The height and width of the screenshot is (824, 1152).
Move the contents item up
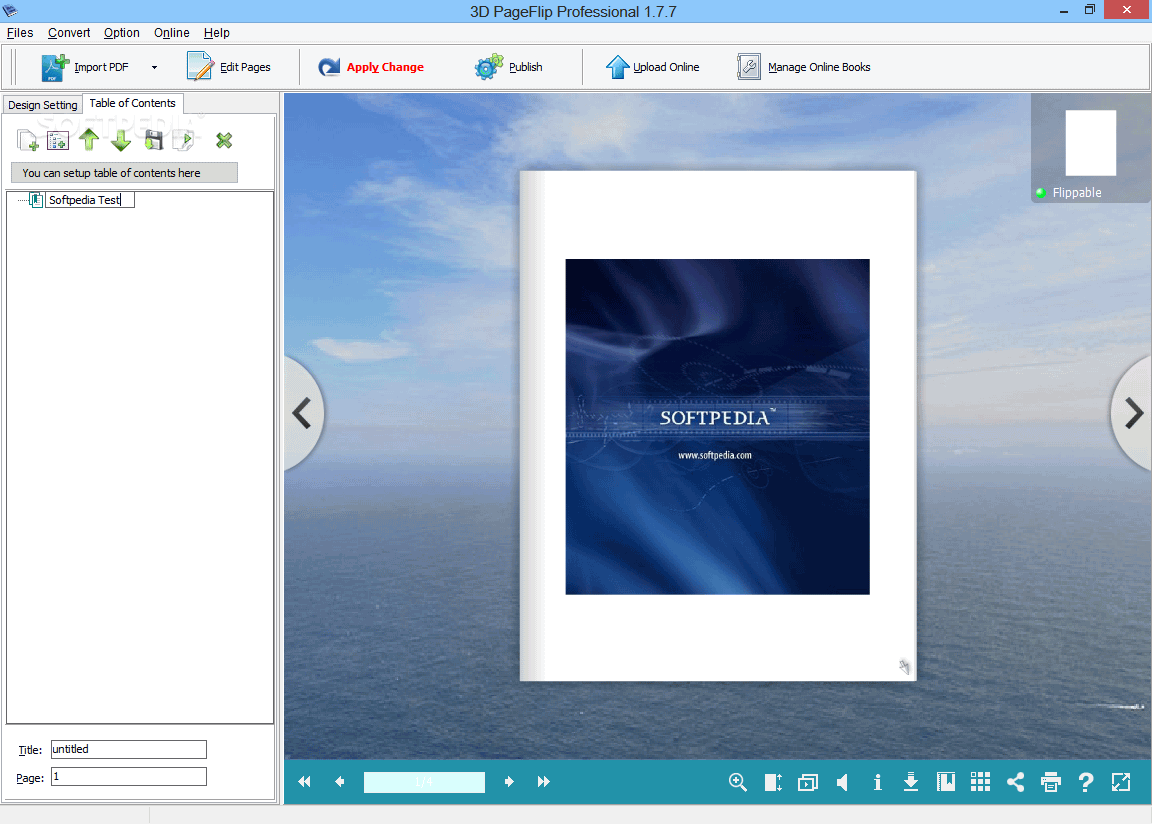tap(89, 140)
